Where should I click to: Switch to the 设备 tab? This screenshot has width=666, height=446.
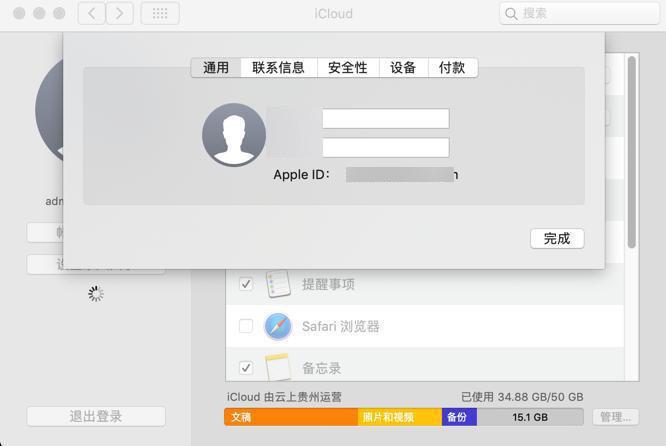click(403, 68)
